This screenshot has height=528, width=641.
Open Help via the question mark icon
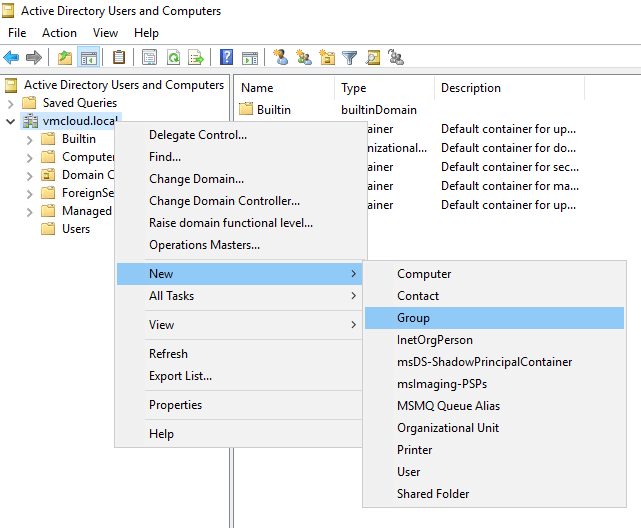pyautogui.click(x=226, y=58)
